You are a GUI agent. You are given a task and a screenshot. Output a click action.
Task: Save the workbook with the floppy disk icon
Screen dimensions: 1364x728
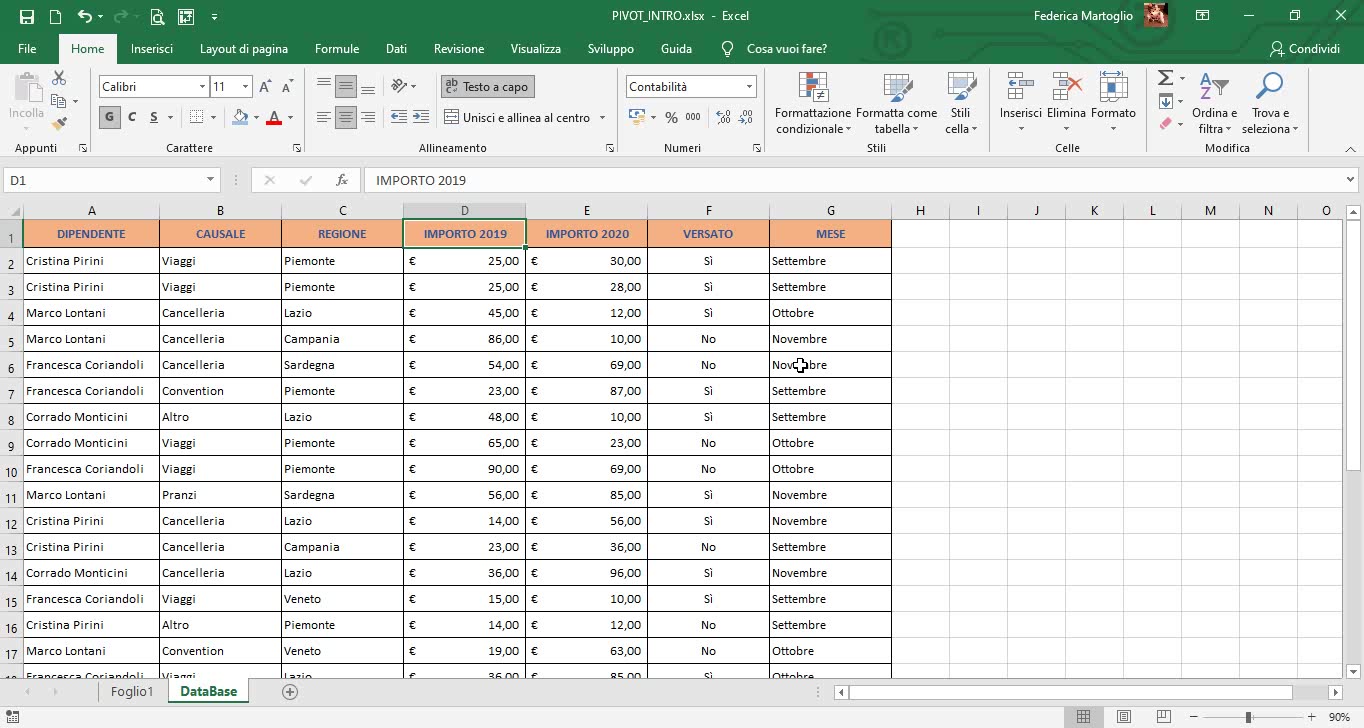coord(27,16)
